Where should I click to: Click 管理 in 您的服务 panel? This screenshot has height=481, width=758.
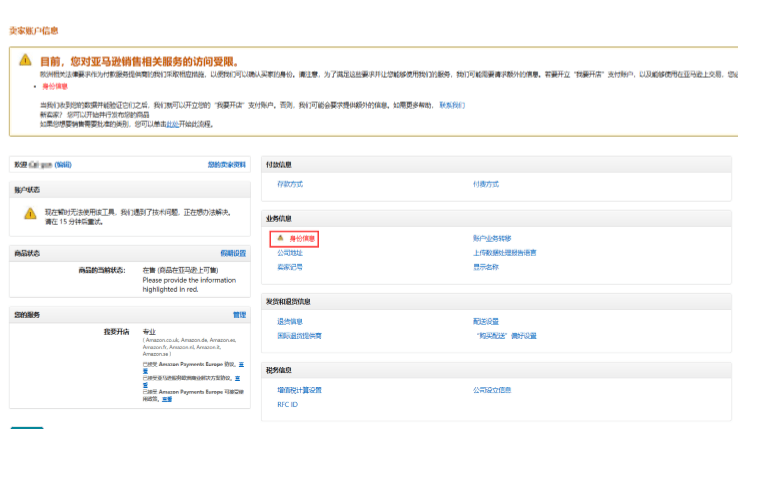[239, 315]
